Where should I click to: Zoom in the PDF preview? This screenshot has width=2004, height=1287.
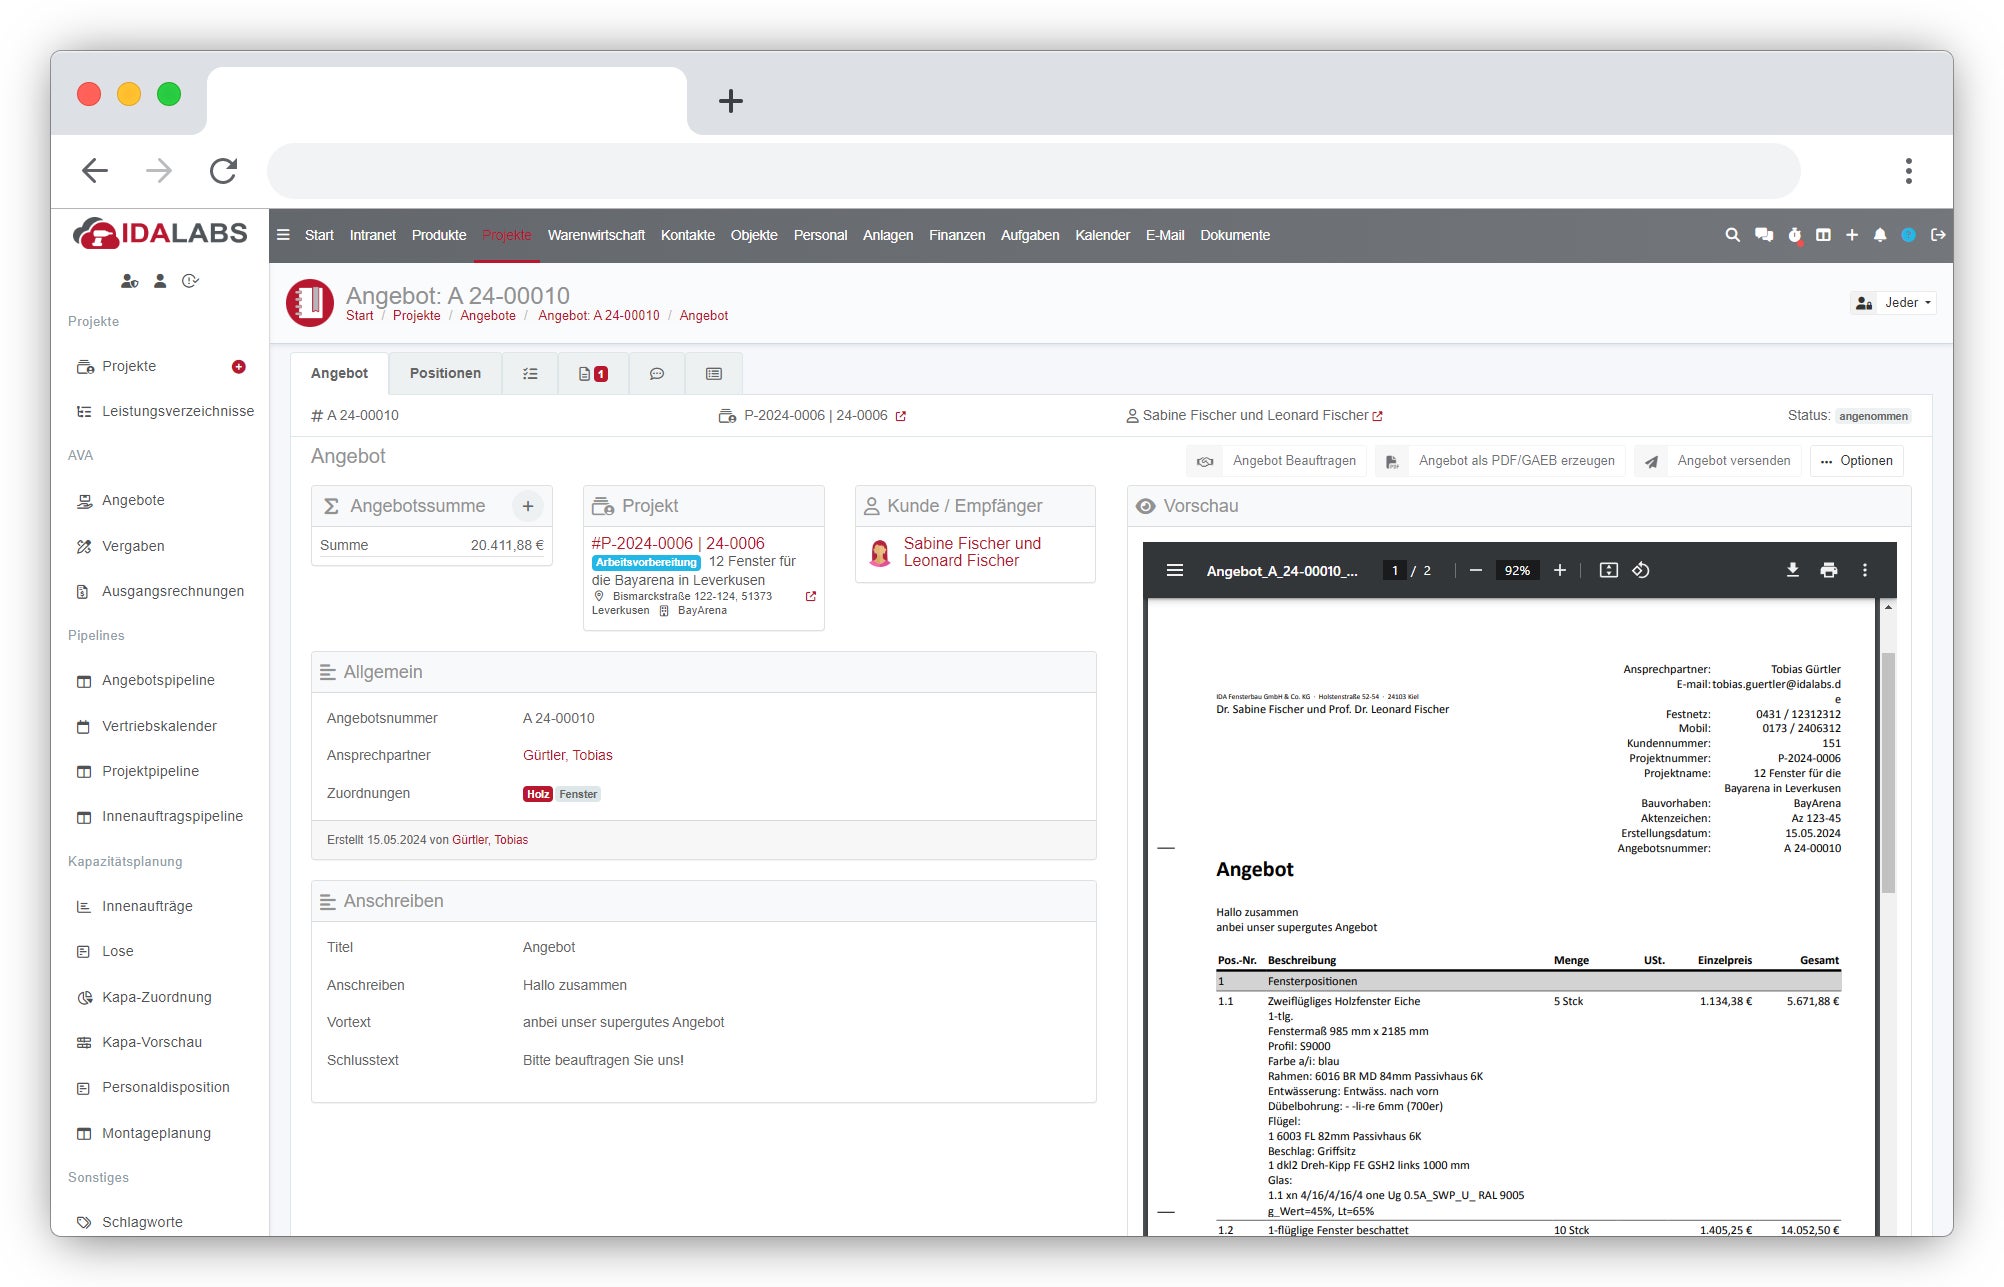click(x=1560, y=570)
